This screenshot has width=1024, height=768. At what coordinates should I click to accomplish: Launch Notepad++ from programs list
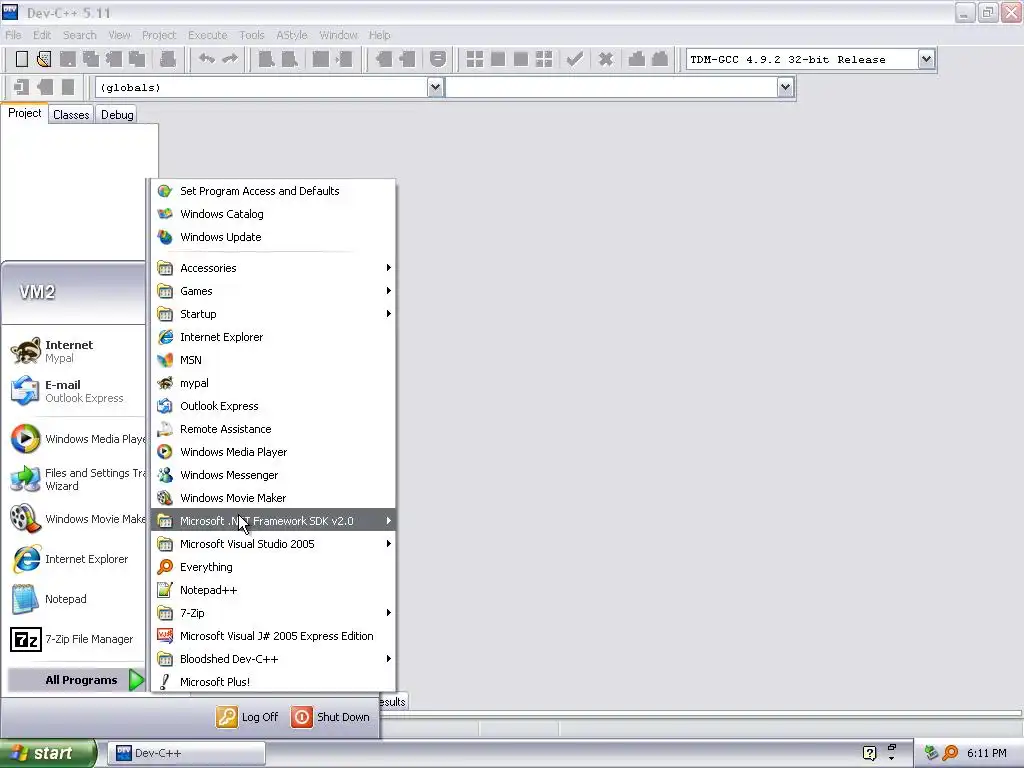[x=273, y=590]
